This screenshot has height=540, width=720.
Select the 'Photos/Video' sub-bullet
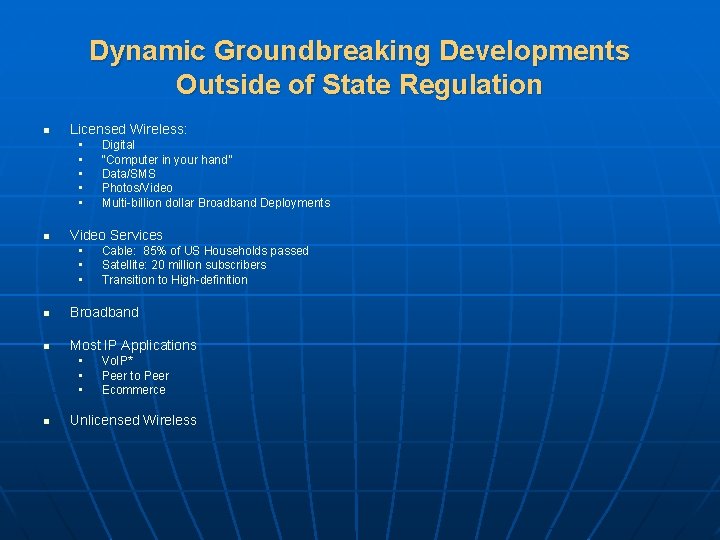[x=137, y=188]
